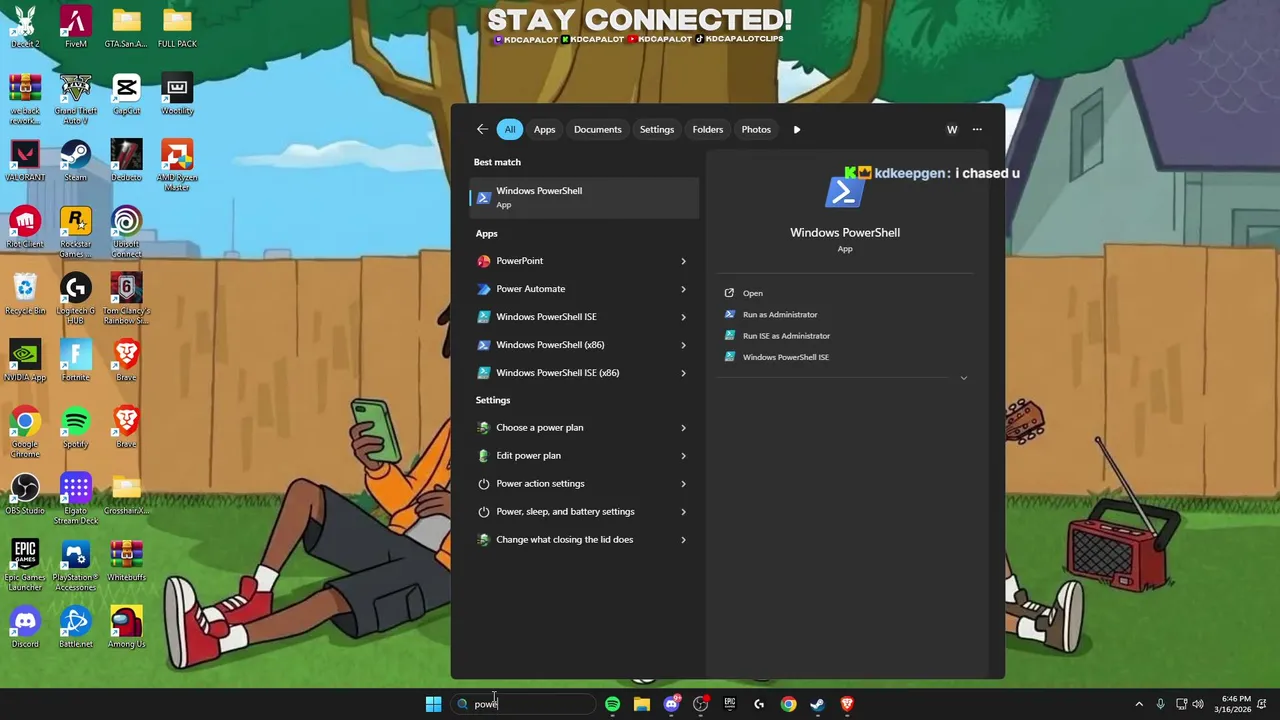Open Windows PowerShell ISE from preview pane
The image size is (1280, 720).
pyautogui.click(x=786, y=357)
